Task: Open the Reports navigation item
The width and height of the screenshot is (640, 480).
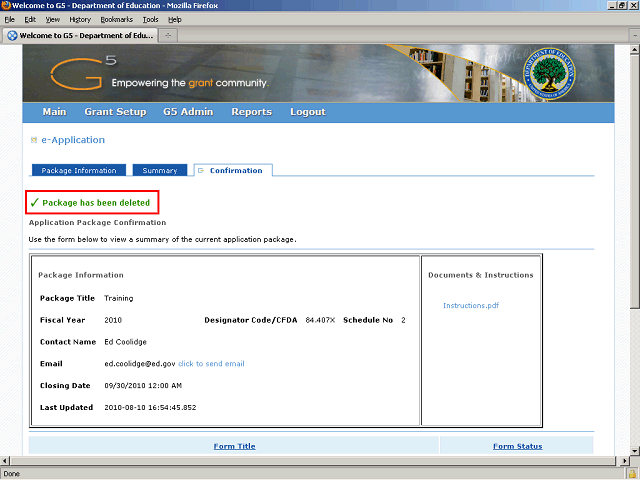Action: coord(251,112)
